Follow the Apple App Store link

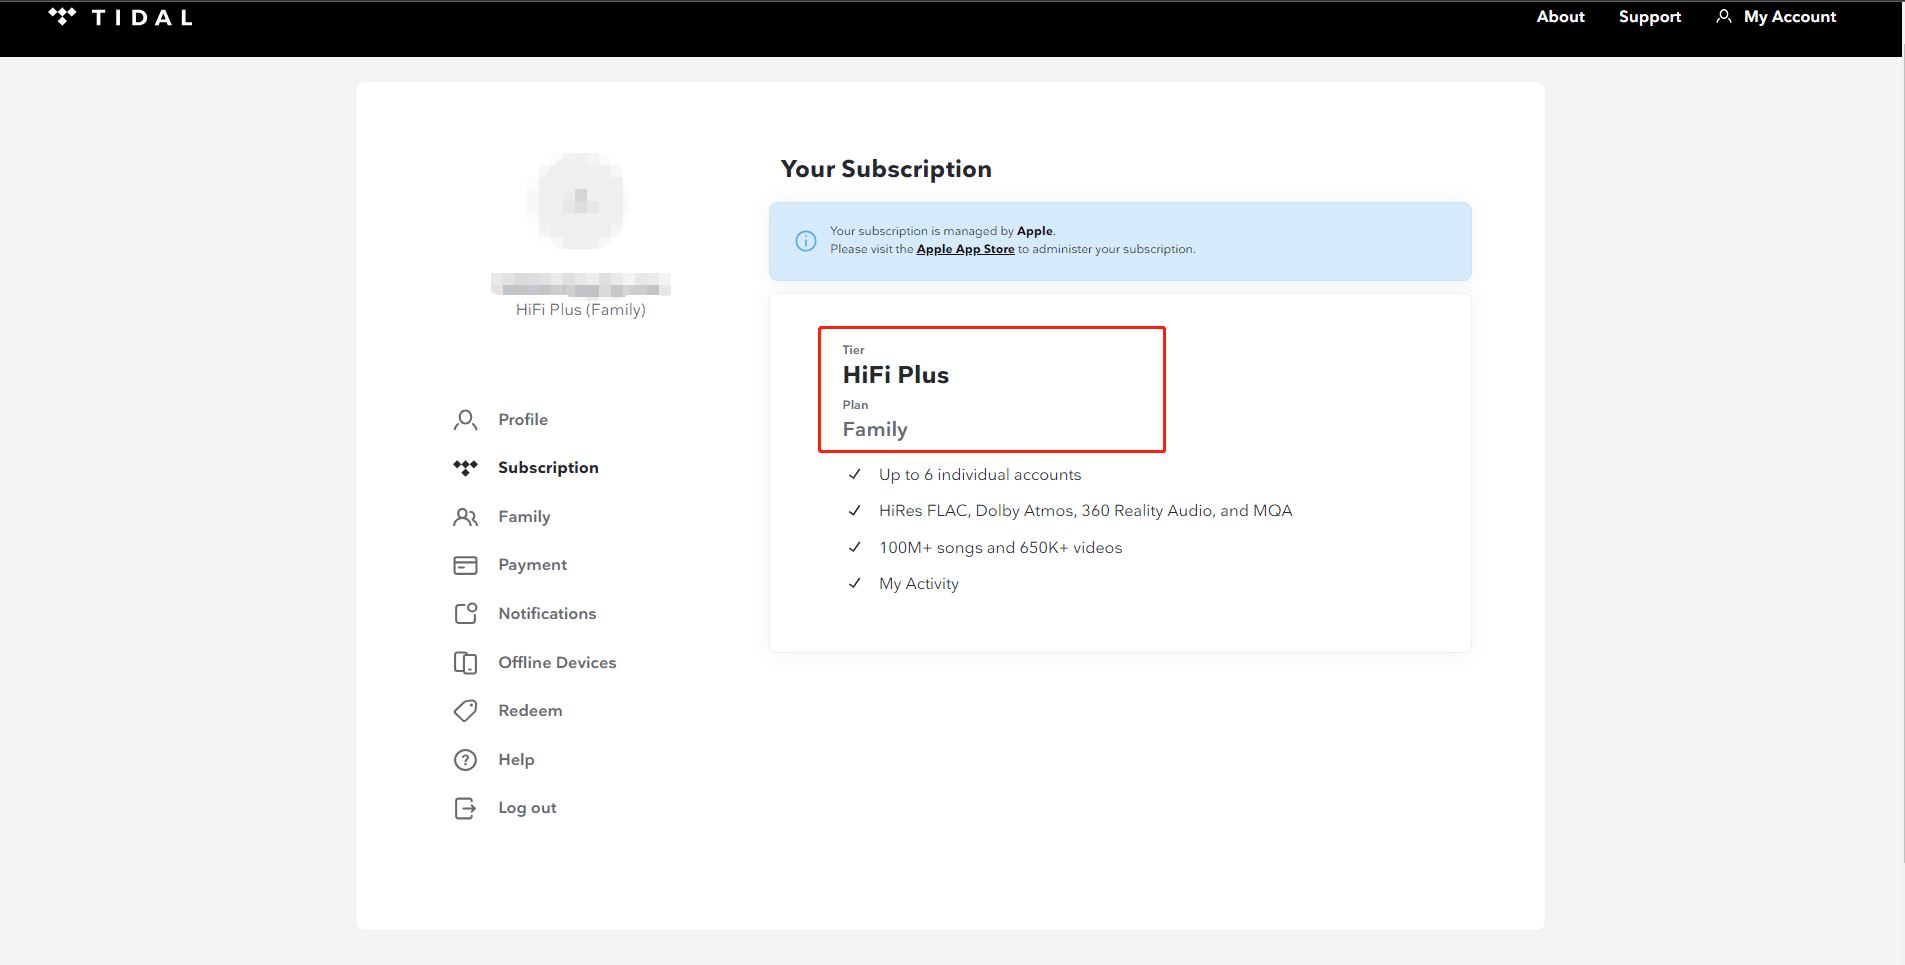965,249
